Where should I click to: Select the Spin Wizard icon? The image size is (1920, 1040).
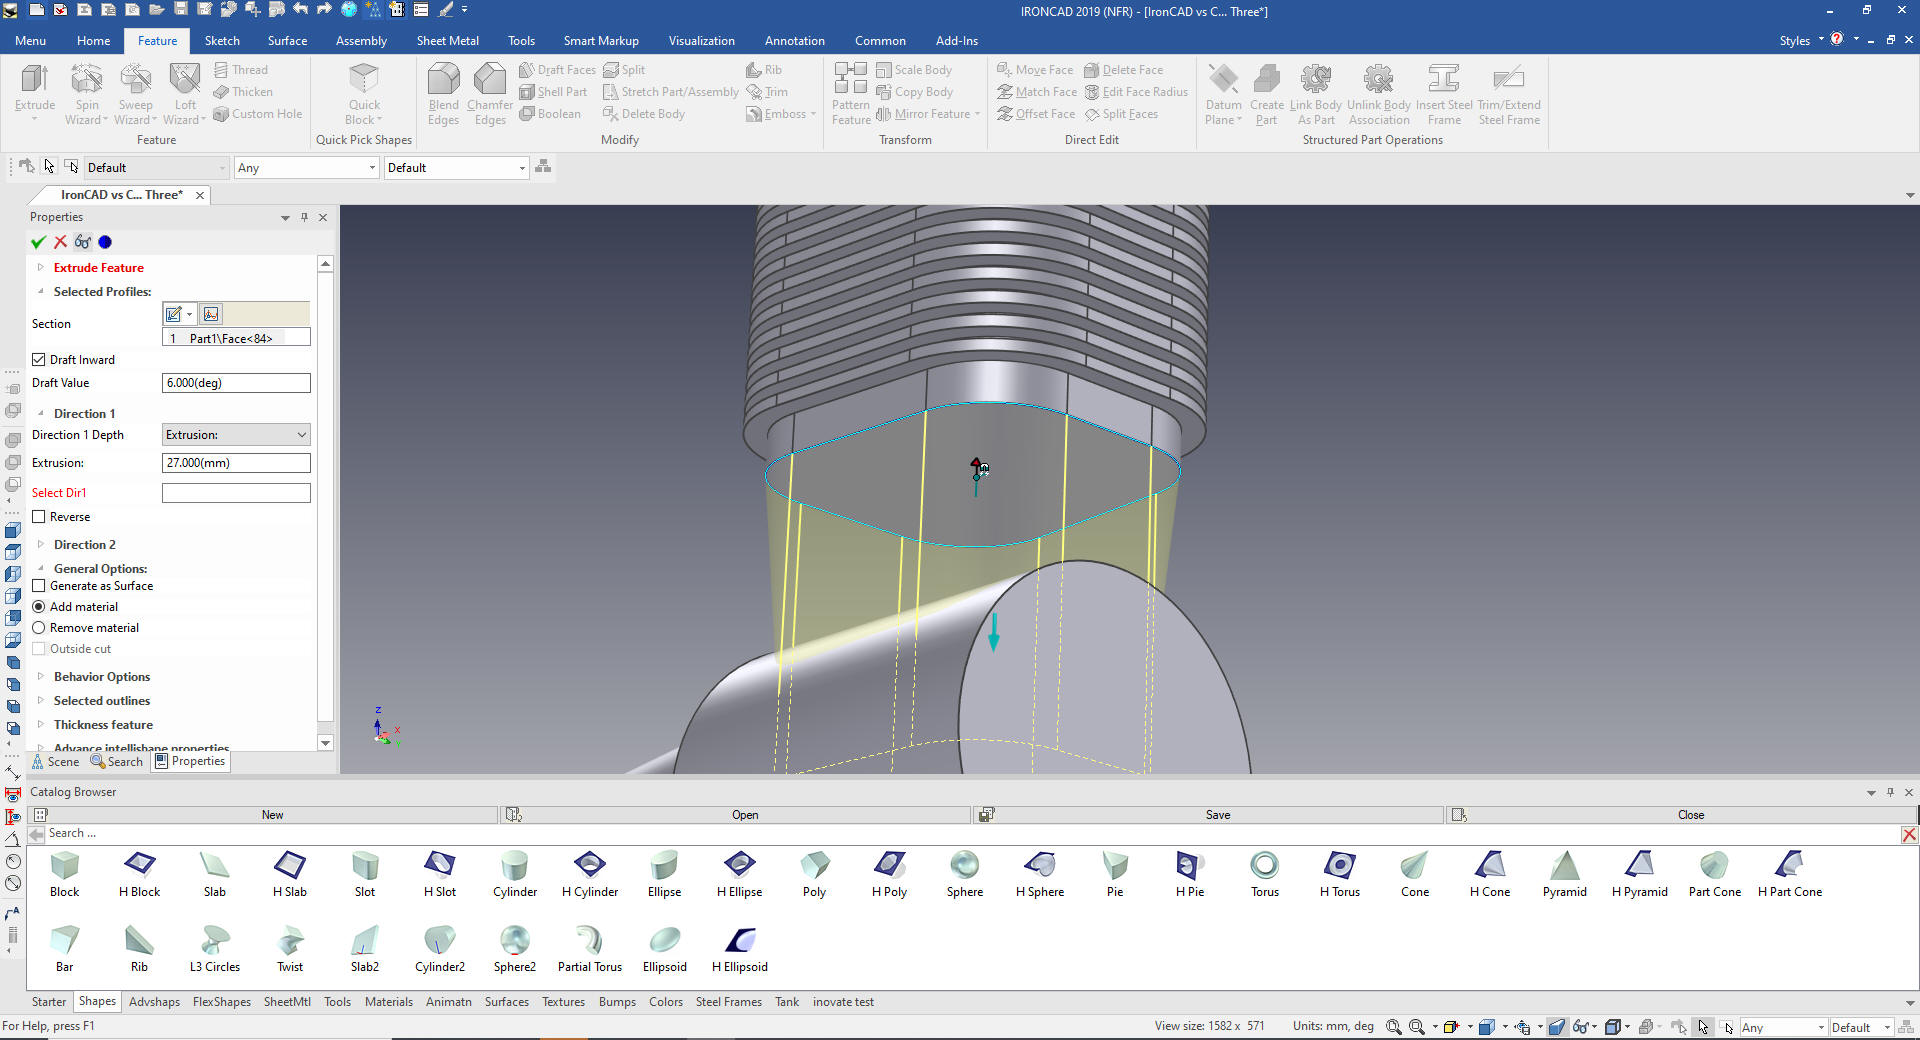pyautogui.click(x=87, y=80)
